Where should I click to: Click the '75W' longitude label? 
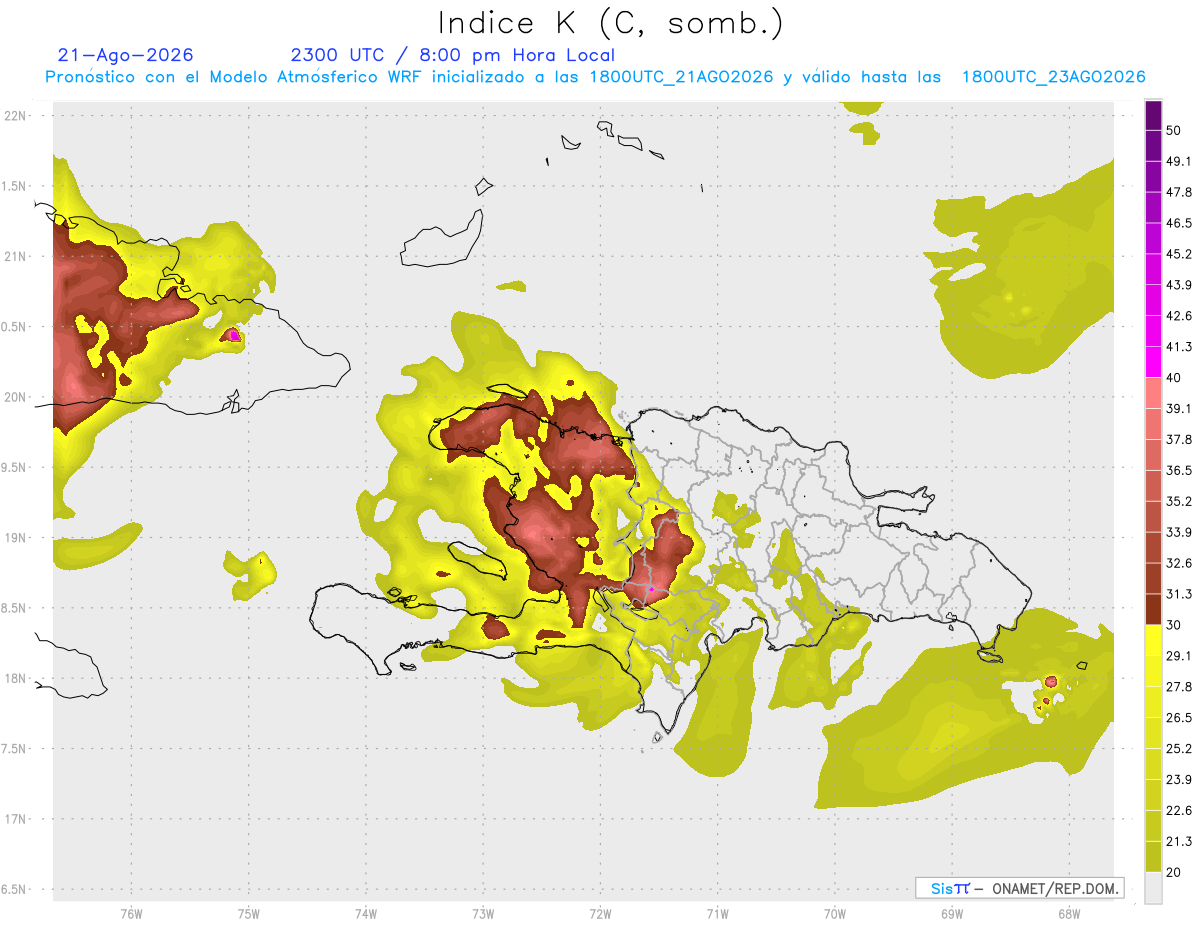click(x=249, y=913)
